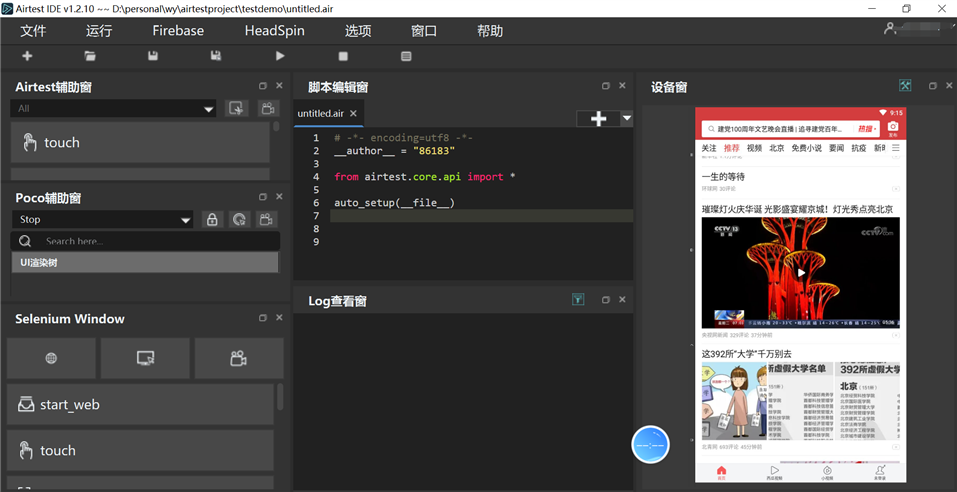The width and height of the screenshot is (957, 492).
Task: Close the untitled.air tab
Action: (x=353, y=114)
